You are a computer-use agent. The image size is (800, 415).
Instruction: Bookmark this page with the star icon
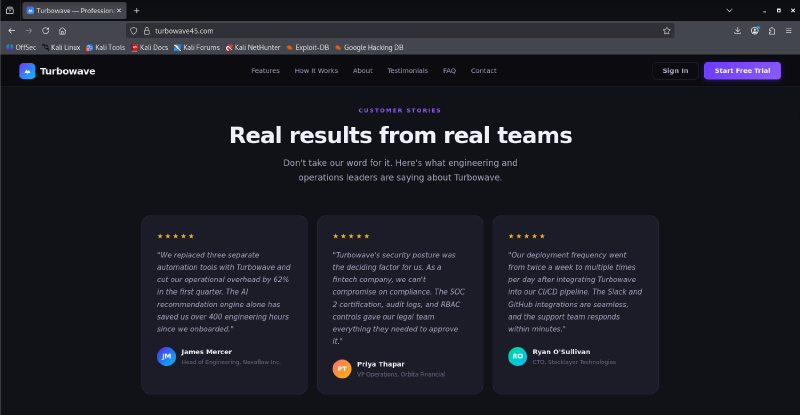(666, 31)
